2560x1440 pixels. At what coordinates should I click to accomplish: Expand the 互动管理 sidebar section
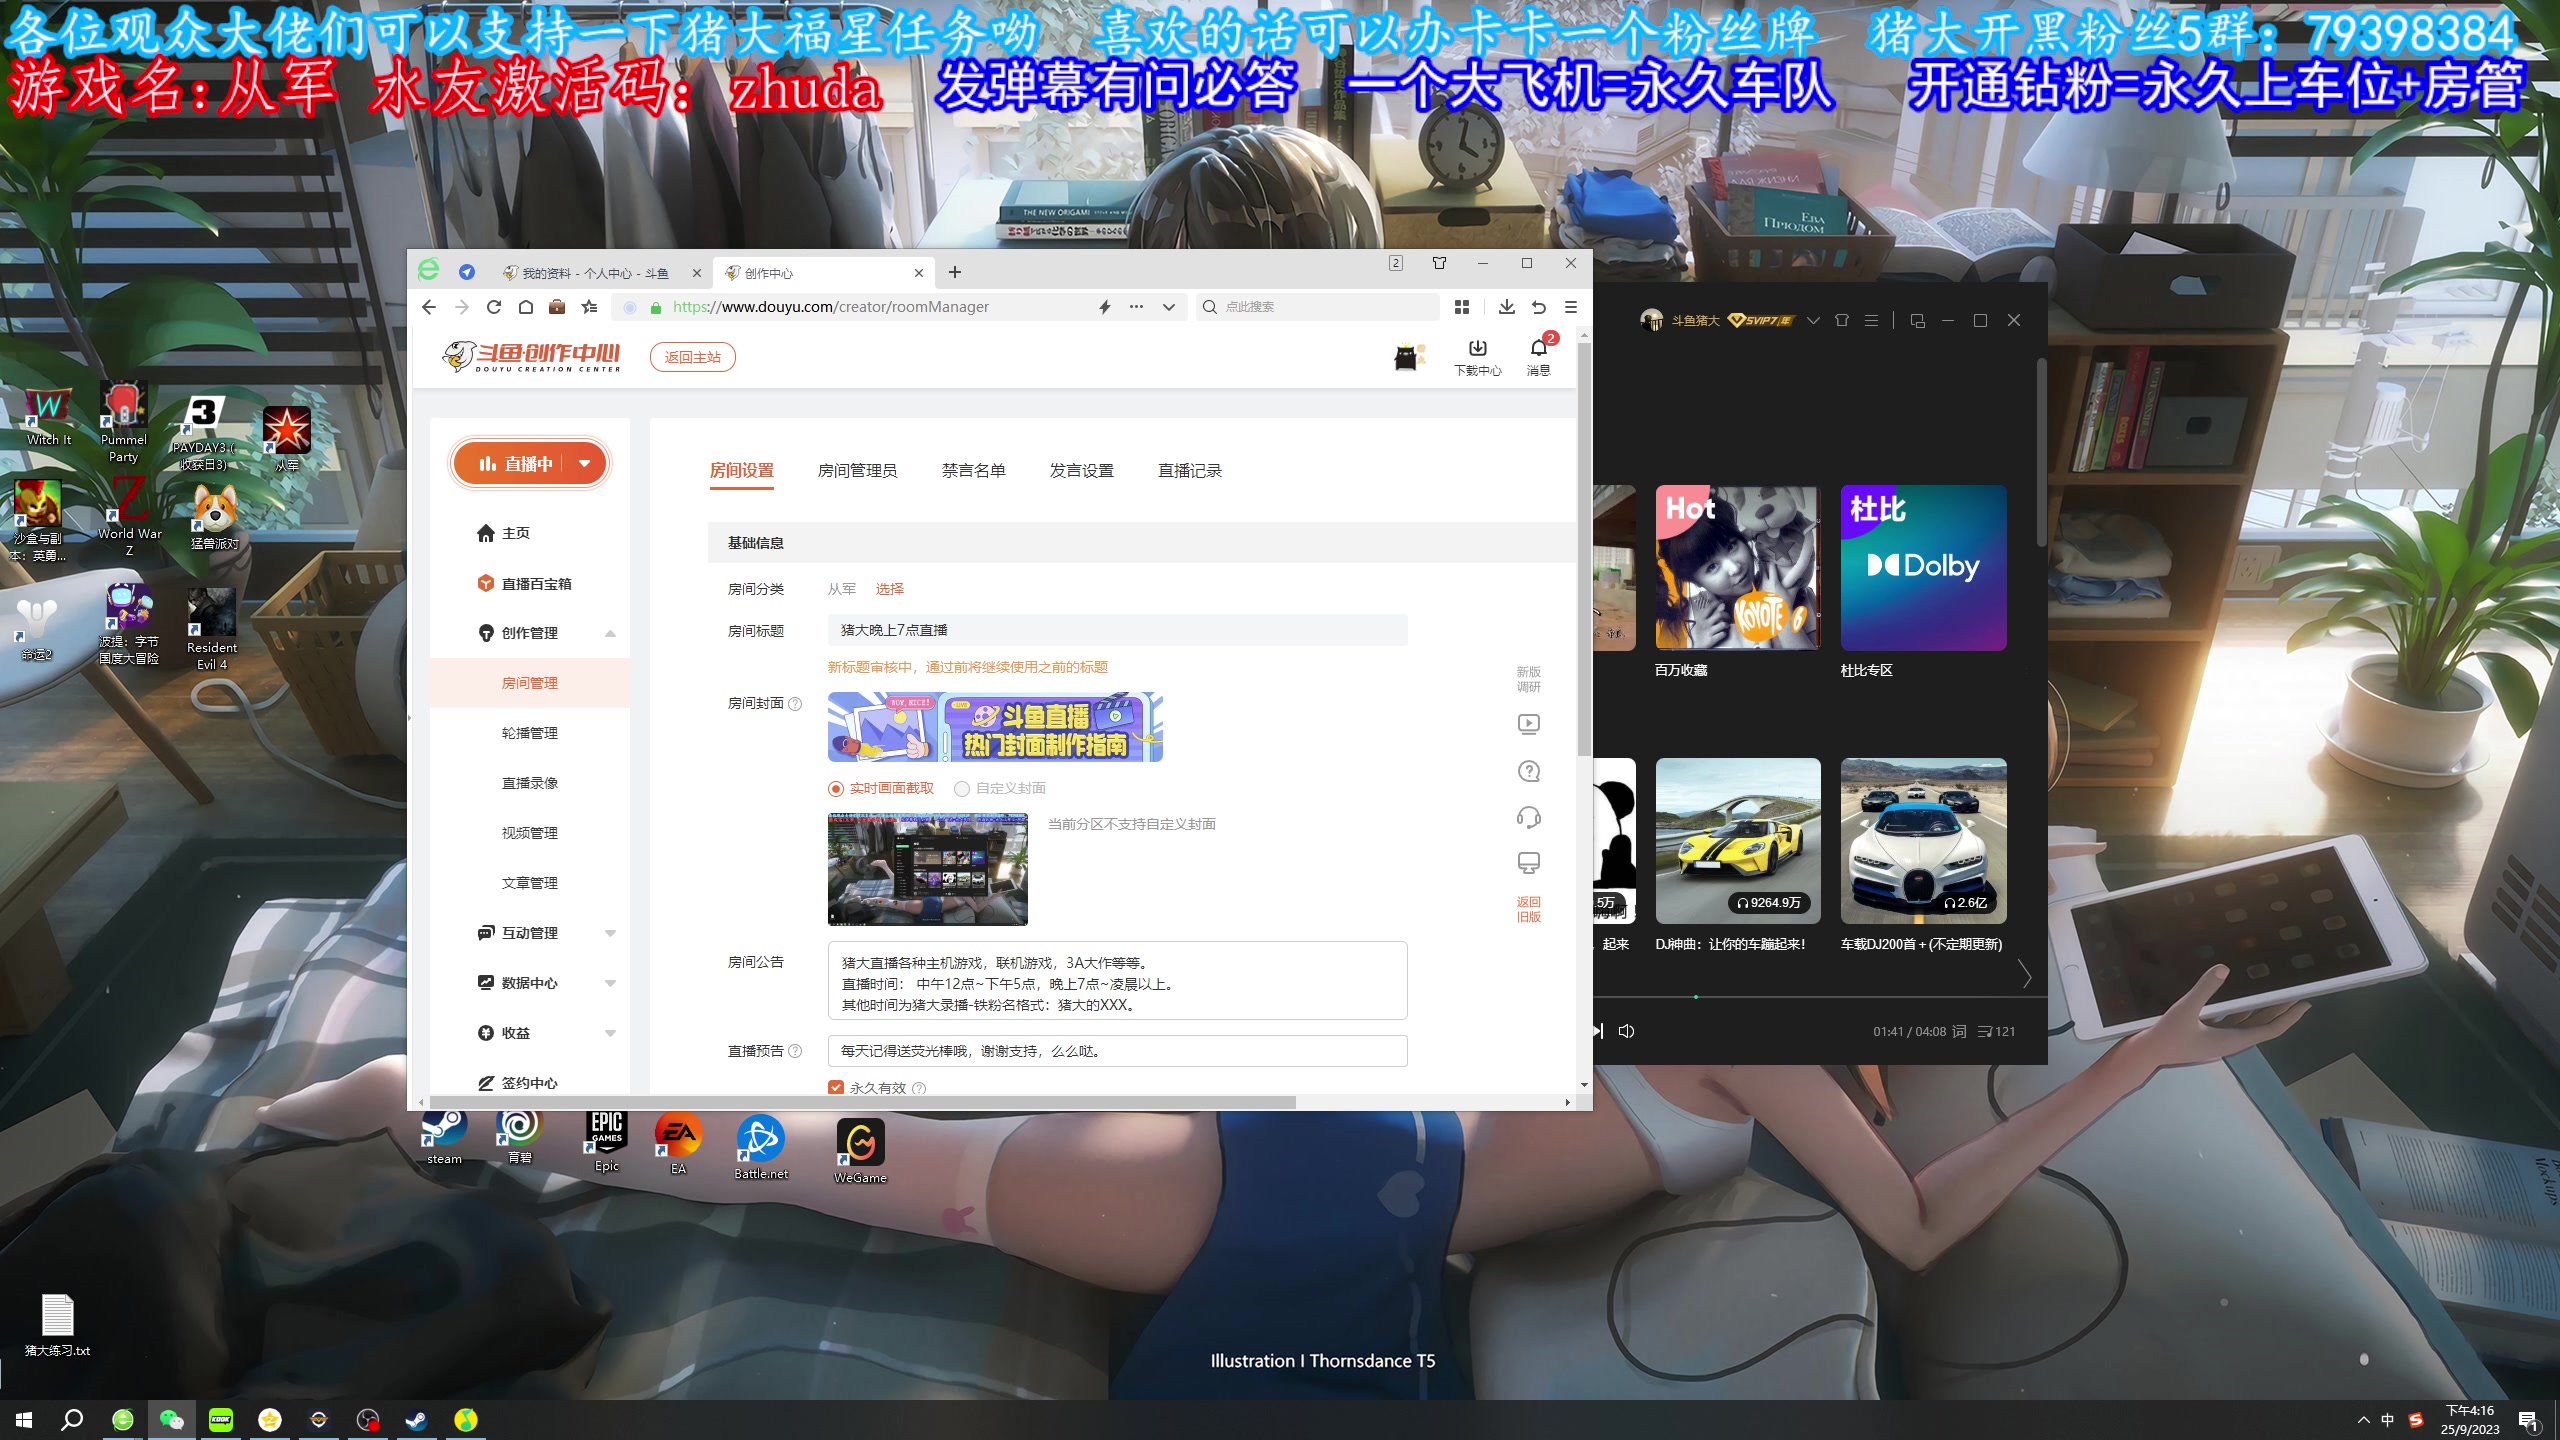pyautogui.click(x=610, y=933)
